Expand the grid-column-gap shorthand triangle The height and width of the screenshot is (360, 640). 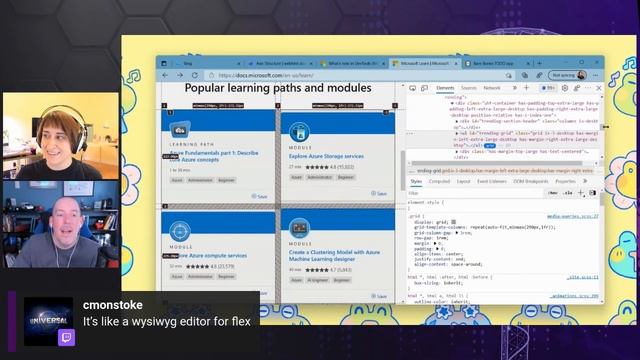(457, 233)
